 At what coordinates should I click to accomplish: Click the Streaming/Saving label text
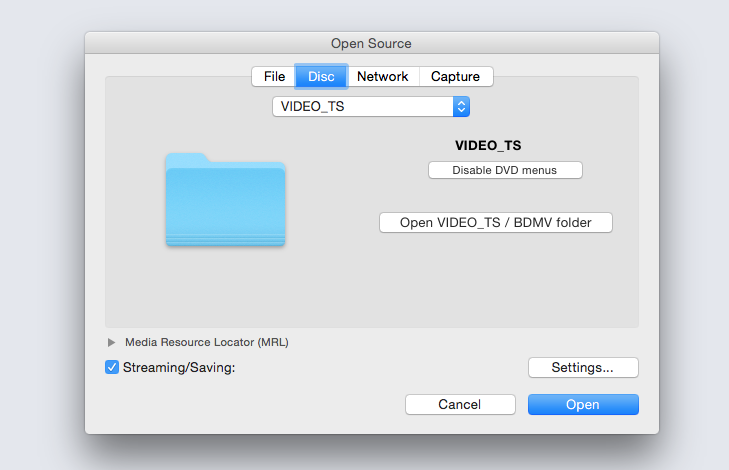179,368
